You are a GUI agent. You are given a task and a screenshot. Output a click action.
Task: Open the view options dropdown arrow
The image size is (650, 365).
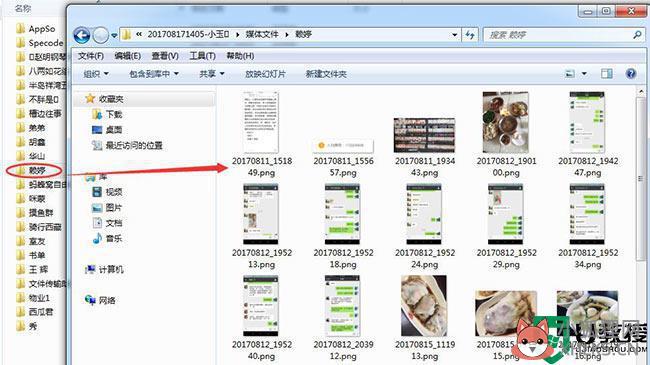(584, 74)
